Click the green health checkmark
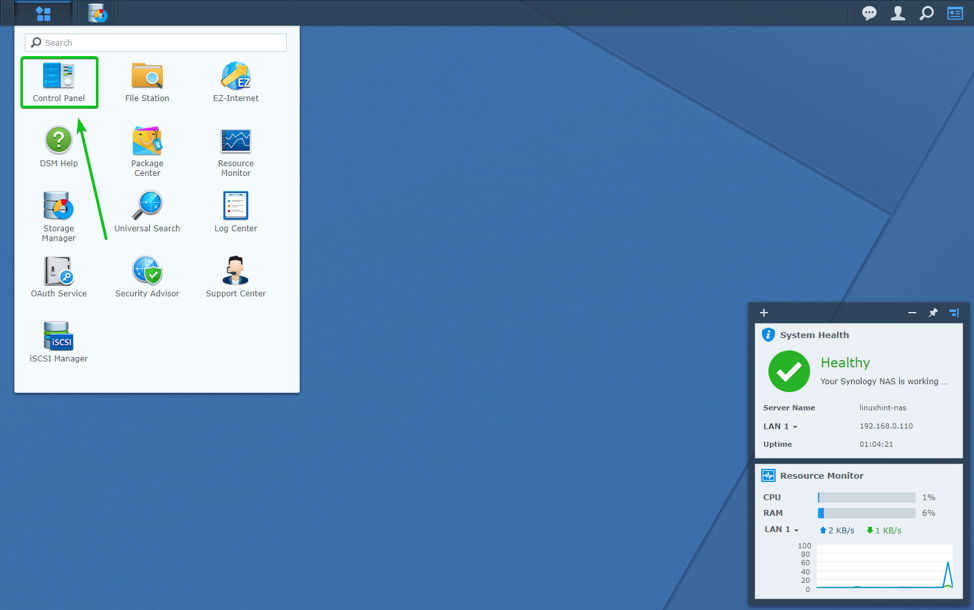Viewport: 974px width, 610px height. [x=789, y=371]
